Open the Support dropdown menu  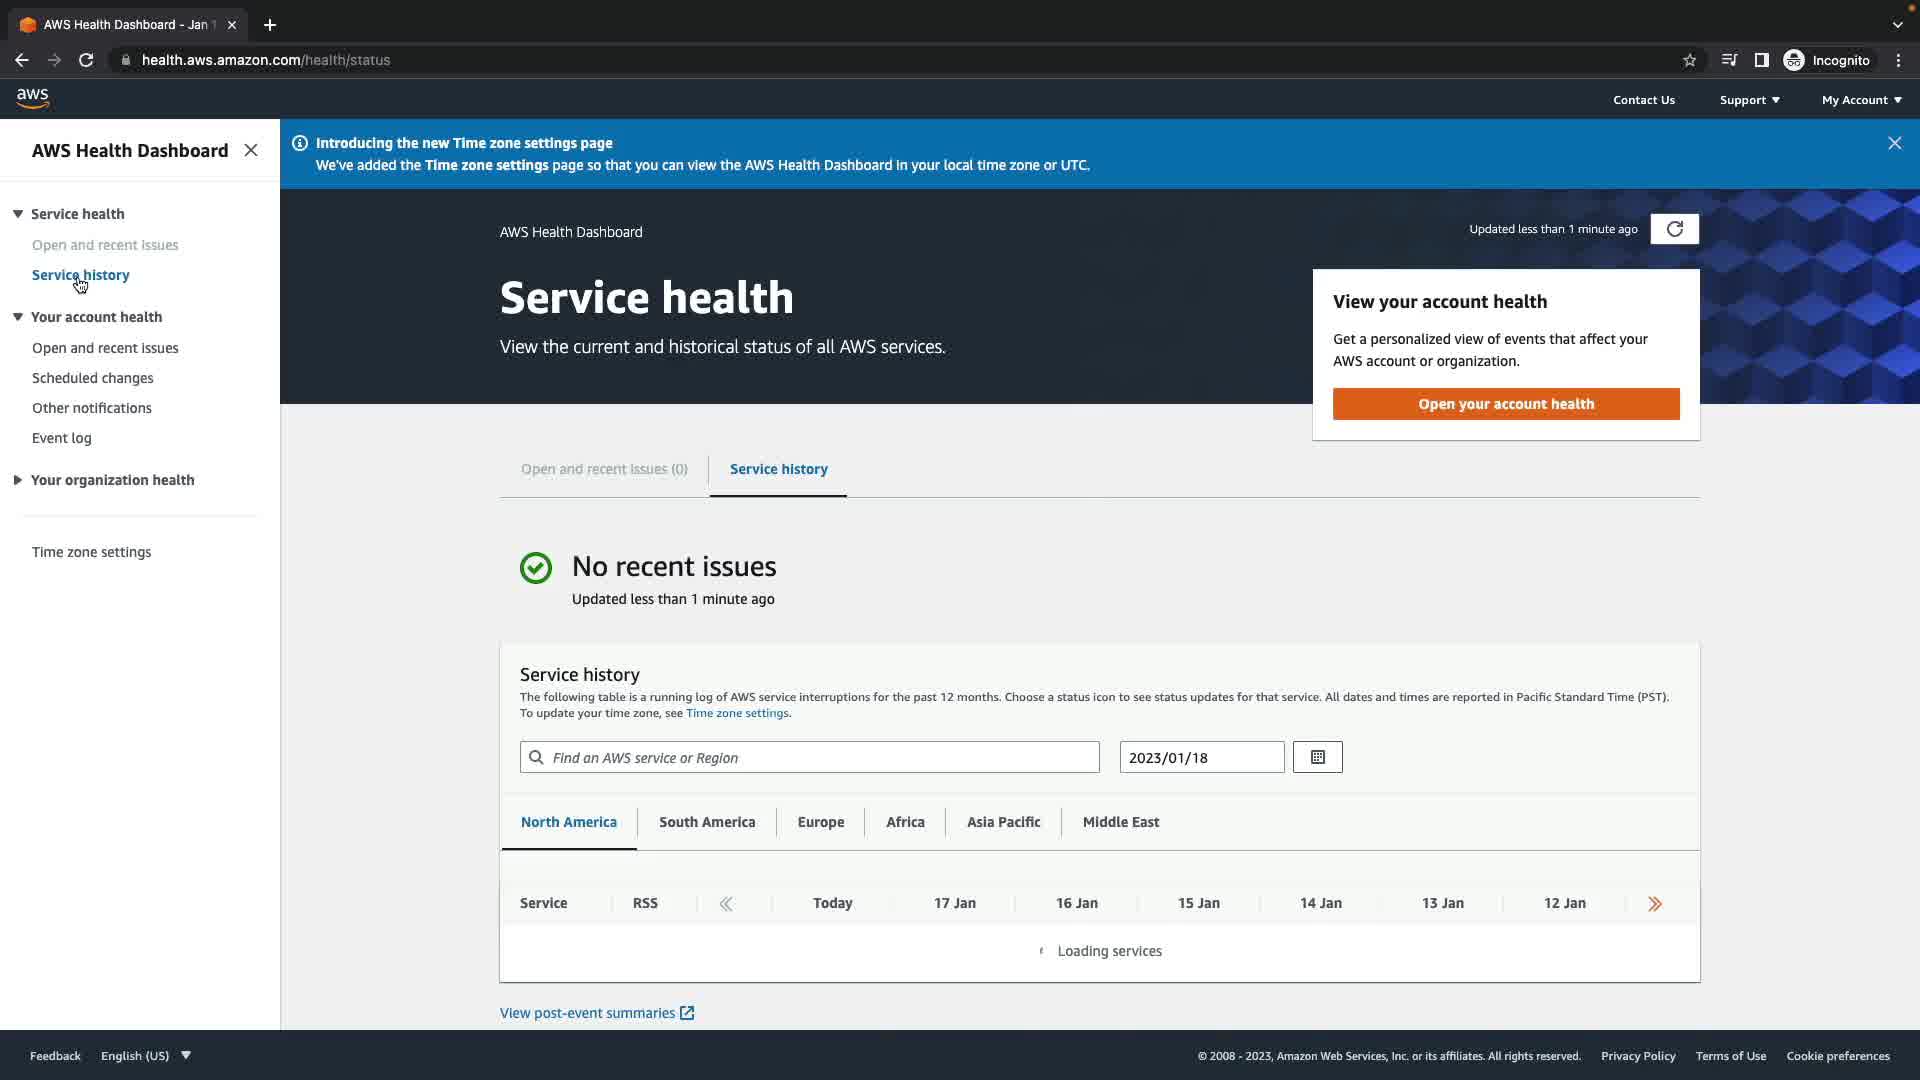click(1749, 100)
